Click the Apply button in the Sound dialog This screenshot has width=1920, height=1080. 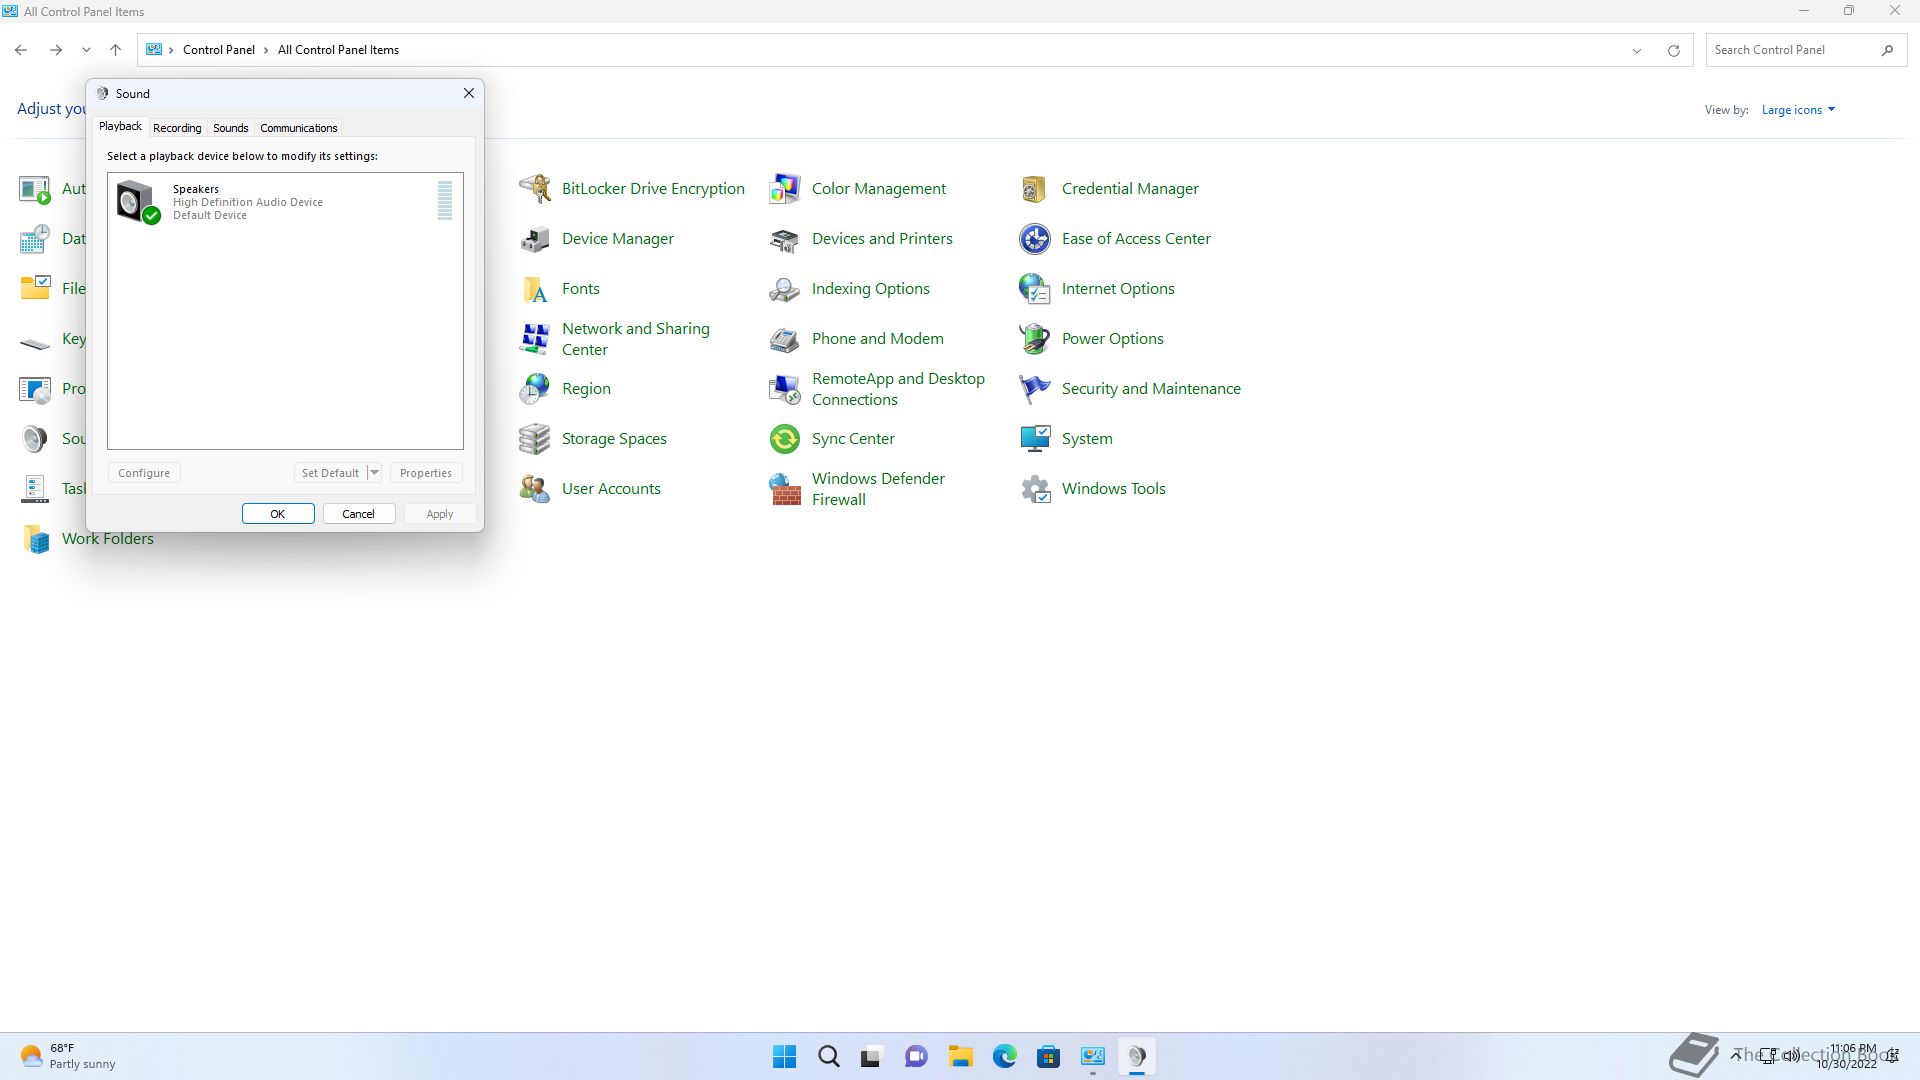[439, 514]
